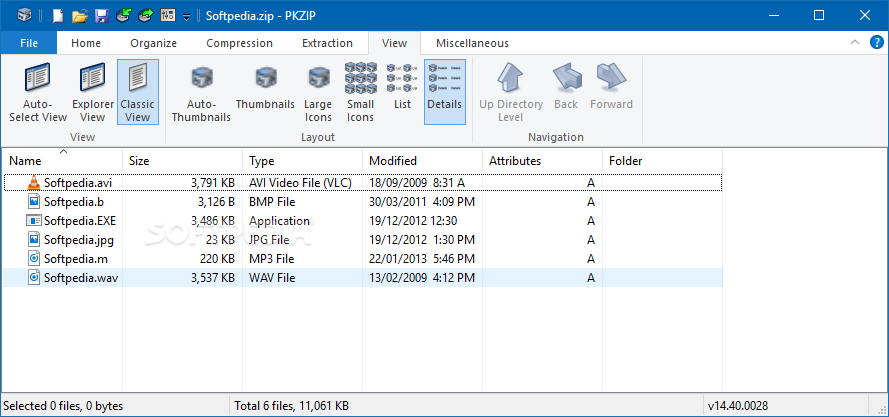Sort by the Attributes column header
The height and width of the screenshot is (417, 889).
(543, 161)
